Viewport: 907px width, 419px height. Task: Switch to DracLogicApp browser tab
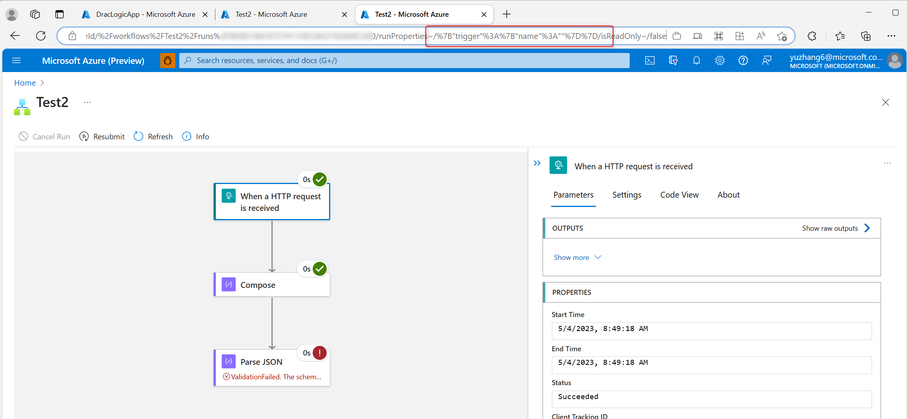click(144, 14)
